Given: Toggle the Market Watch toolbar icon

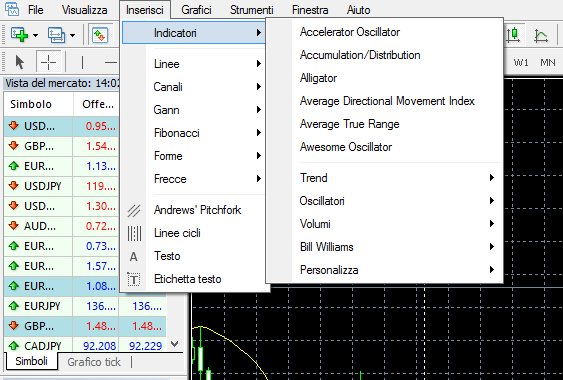Looking at the screenshot, I should click(x=100, y=35).
